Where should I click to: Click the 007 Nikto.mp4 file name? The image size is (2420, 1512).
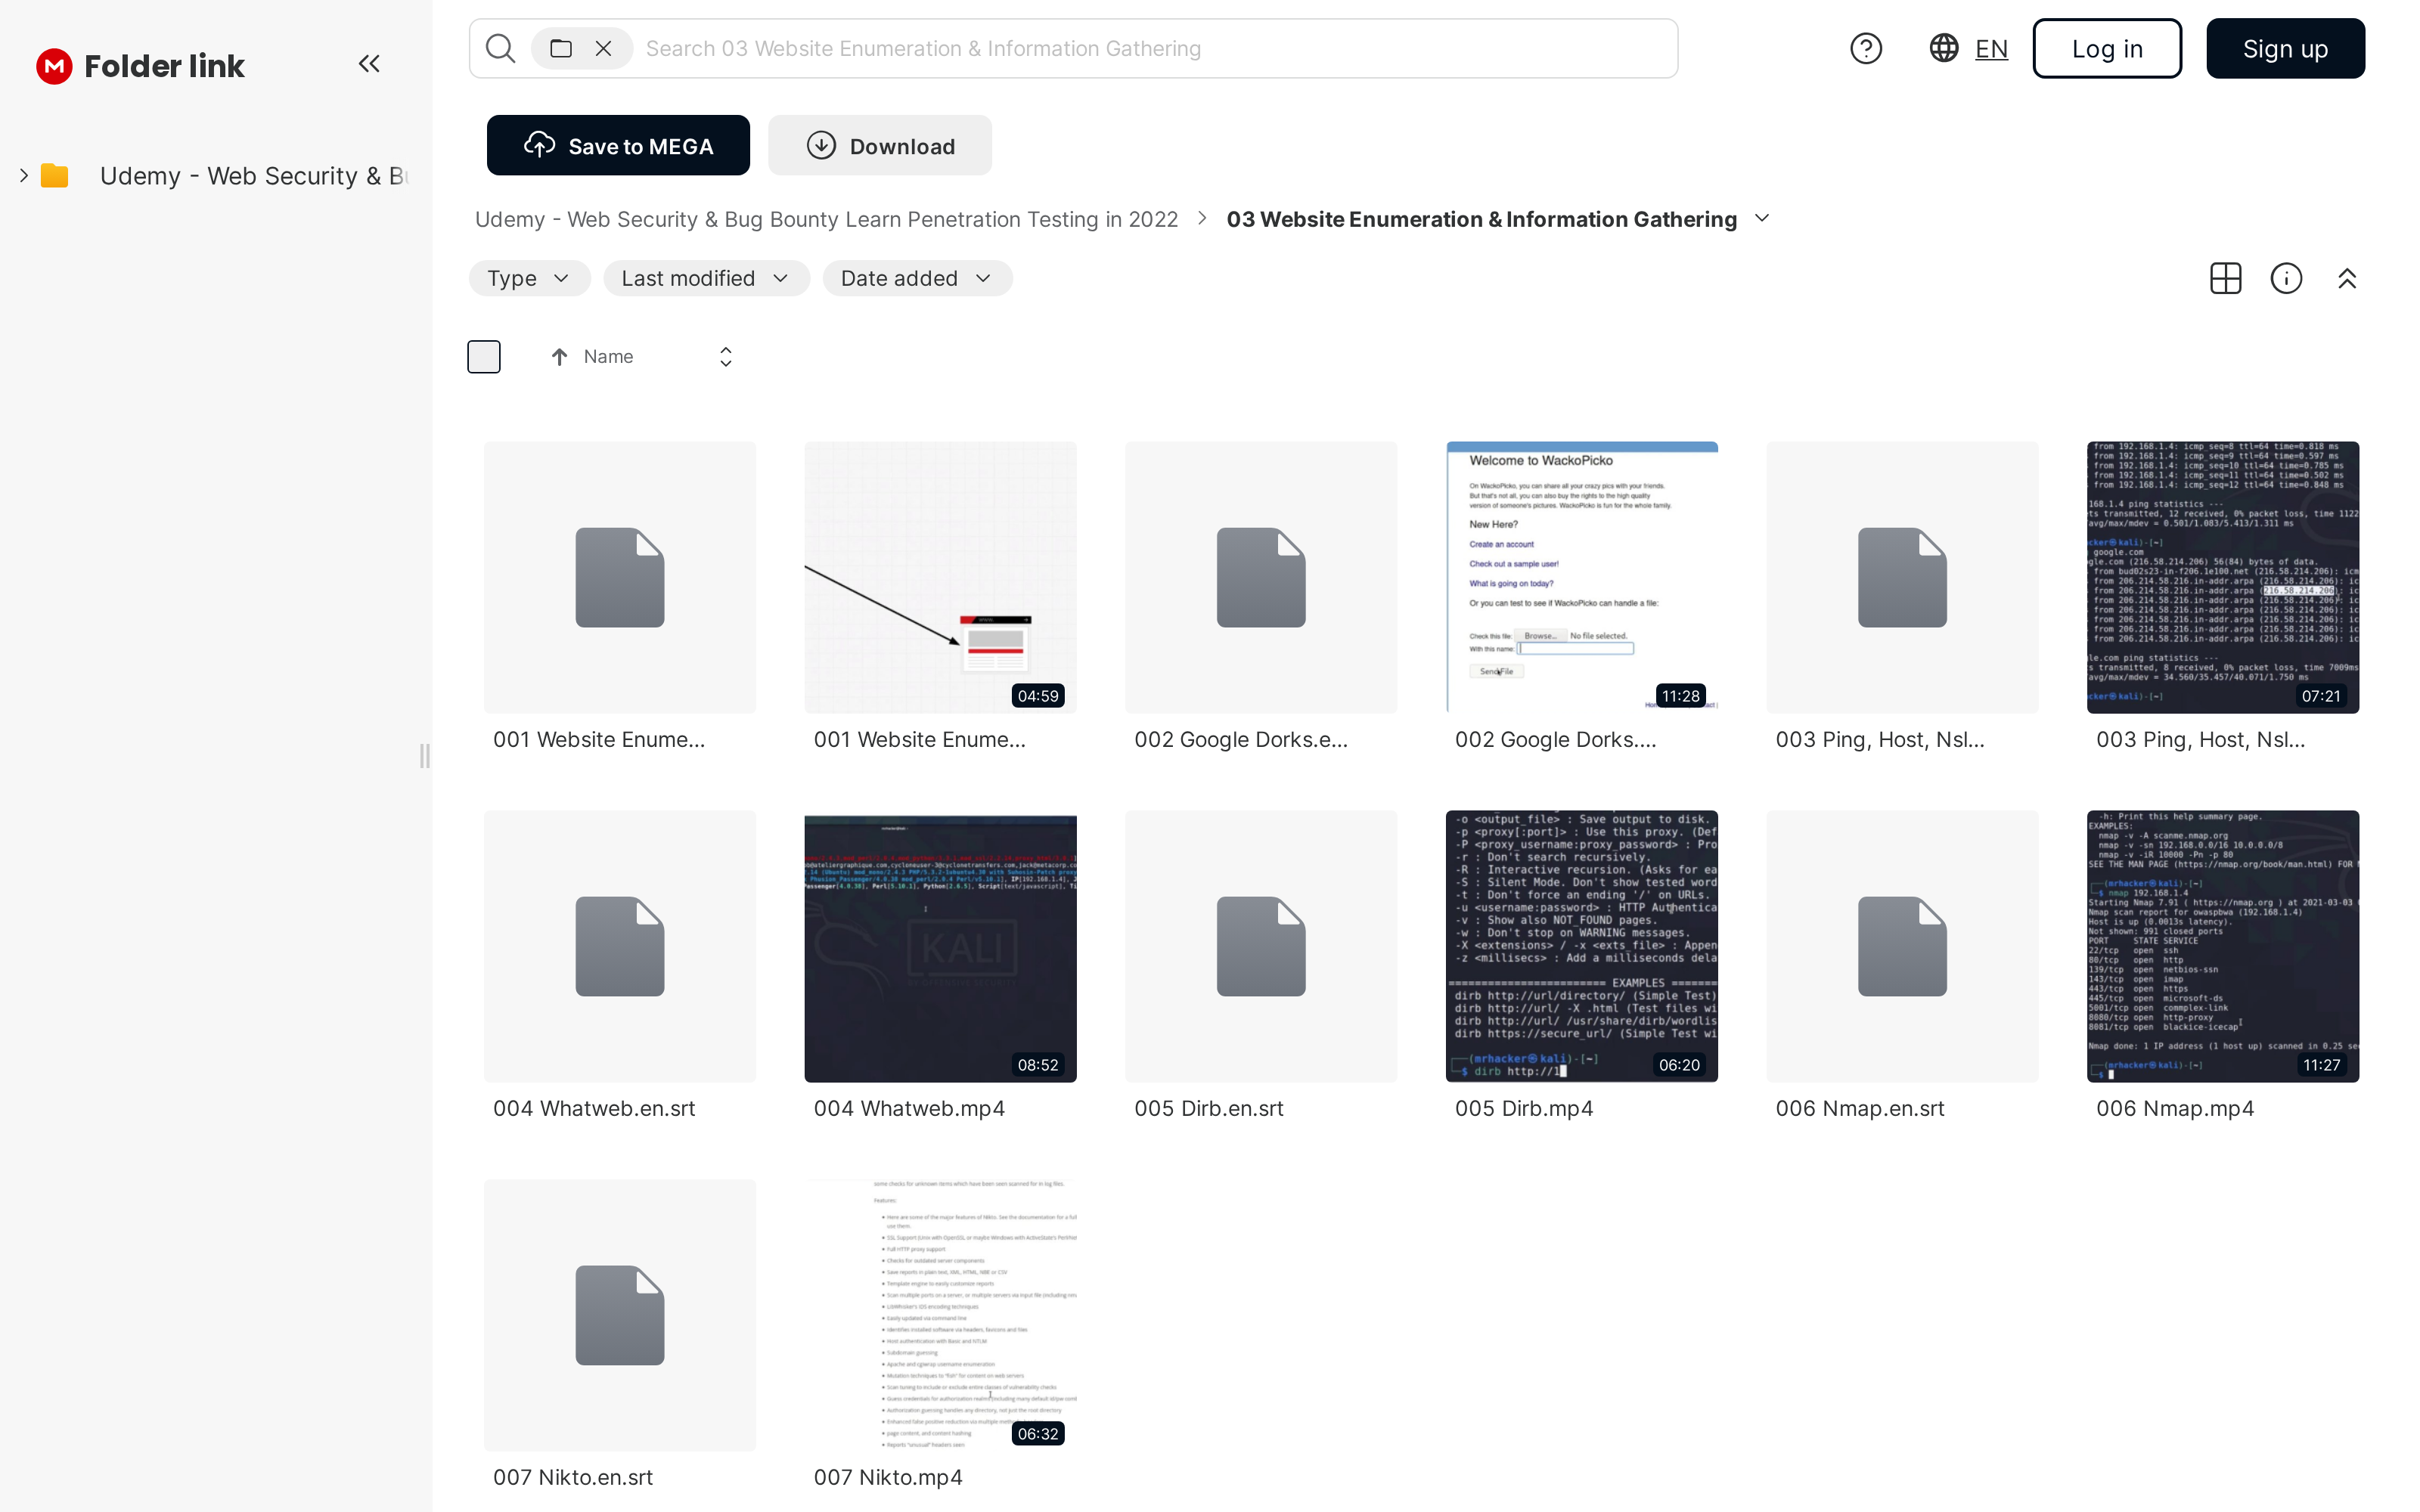(888, 1477)
